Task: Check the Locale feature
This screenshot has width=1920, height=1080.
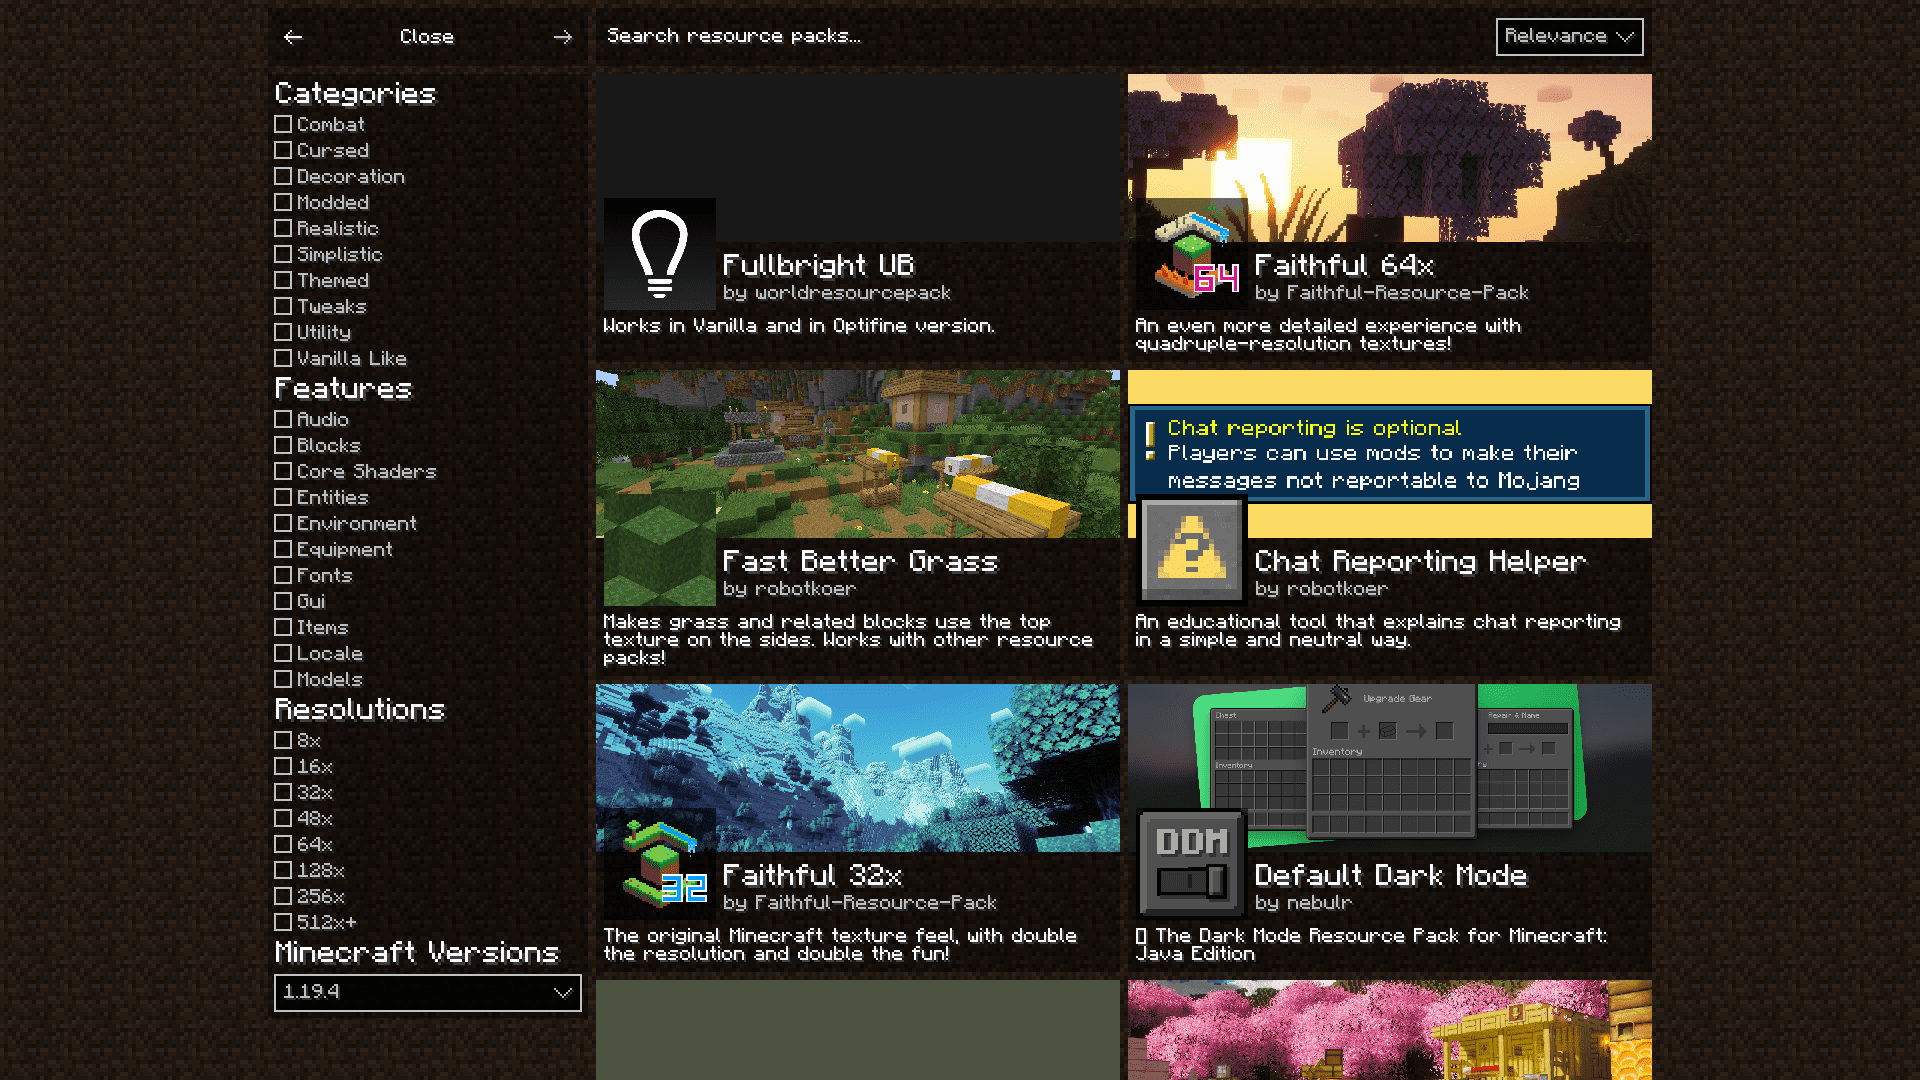Action: pos(283,653)
